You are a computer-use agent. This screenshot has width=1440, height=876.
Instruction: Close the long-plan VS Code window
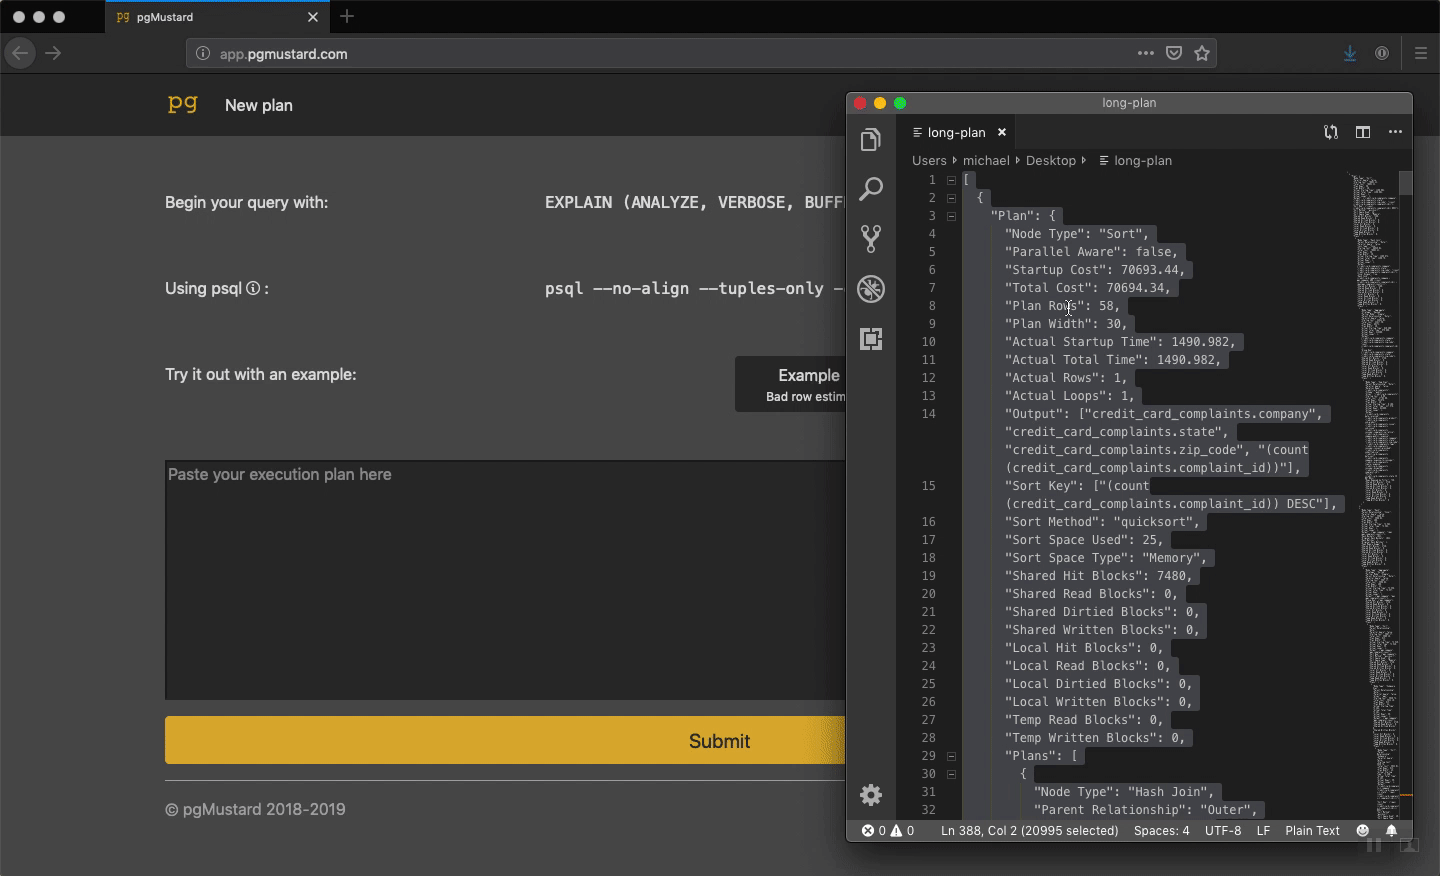tap(860, 103)
